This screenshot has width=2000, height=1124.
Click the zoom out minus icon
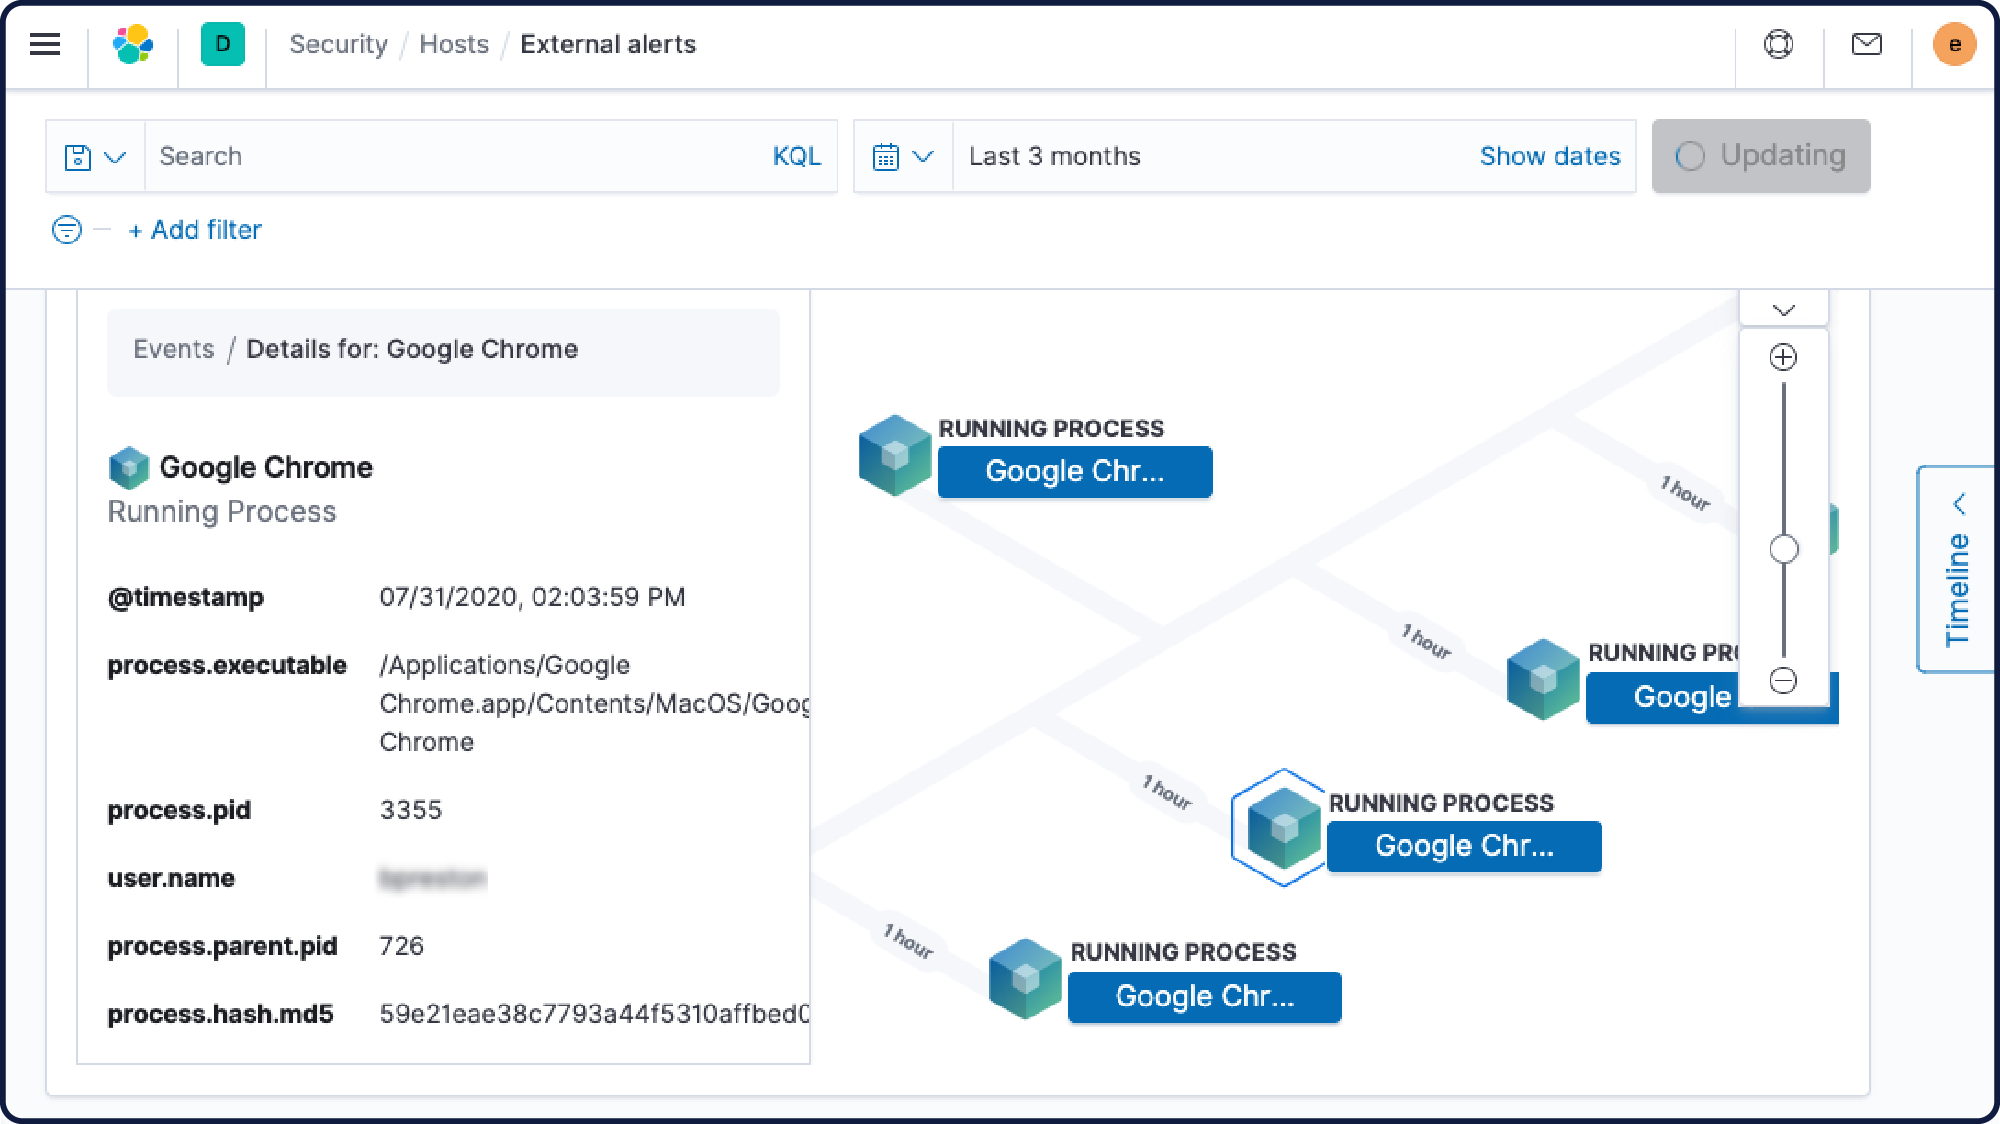(x=1783, y=681)
